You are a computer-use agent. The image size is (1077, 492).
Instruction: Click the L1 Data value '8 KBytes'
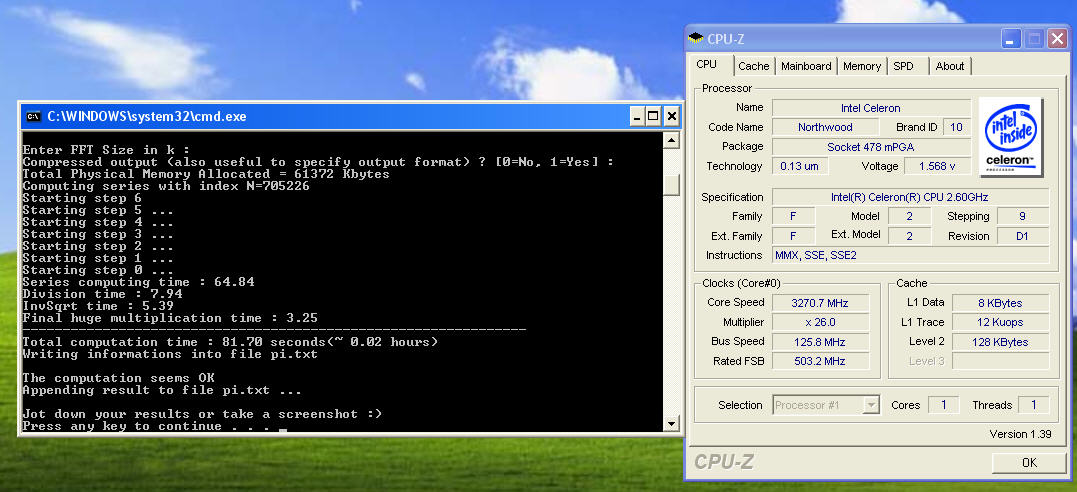[x=1000, y=303]
